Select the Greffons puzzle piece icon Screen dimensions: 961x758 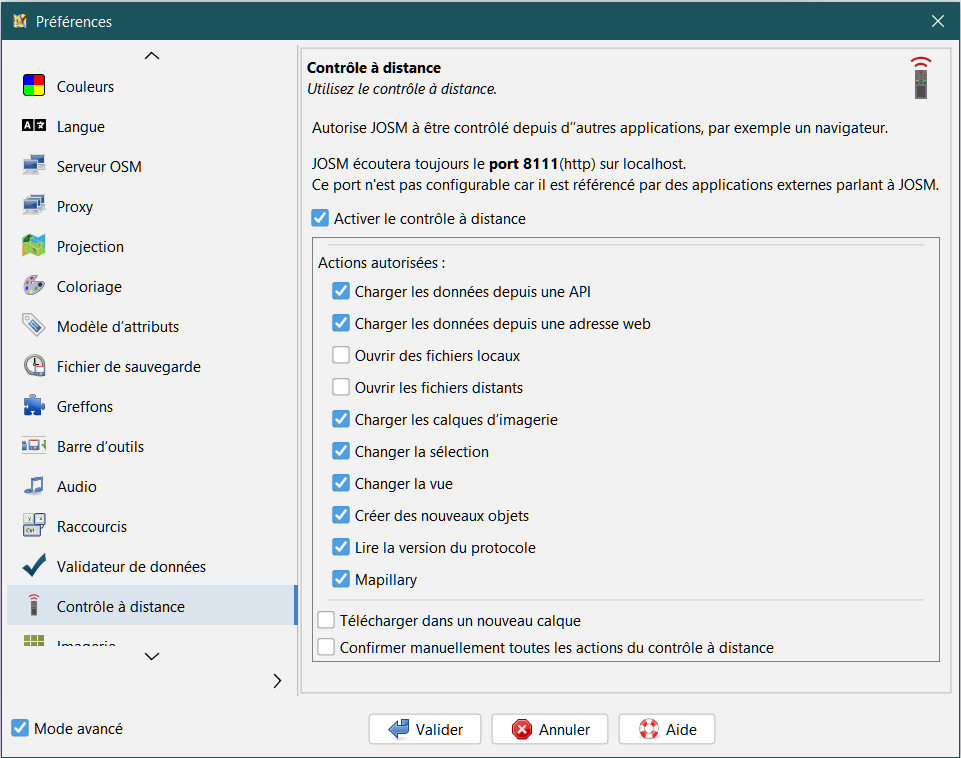tap(34, 407)
